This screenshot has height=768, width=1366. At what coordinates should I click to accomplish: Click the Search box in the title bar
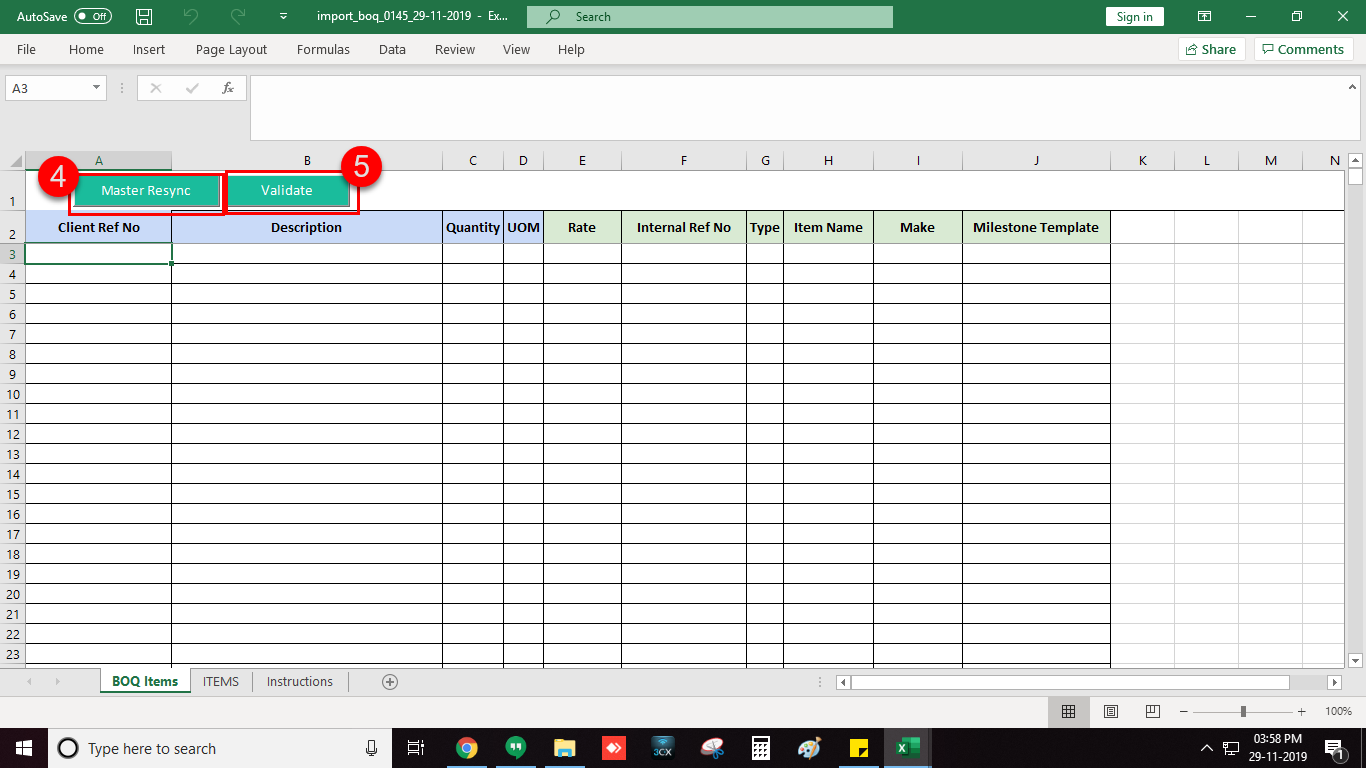click(710, 16)
